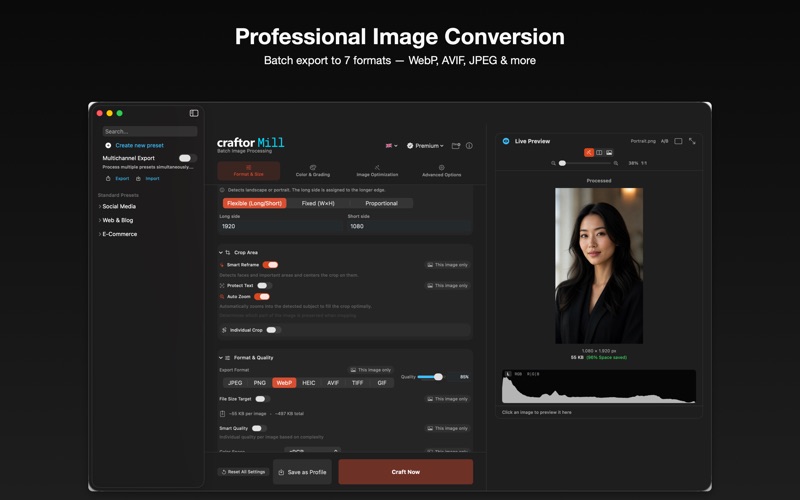The height and width of the screenshot is (500, 800).
Task: Click the Protect Text icon
Action: coord(222,286)
